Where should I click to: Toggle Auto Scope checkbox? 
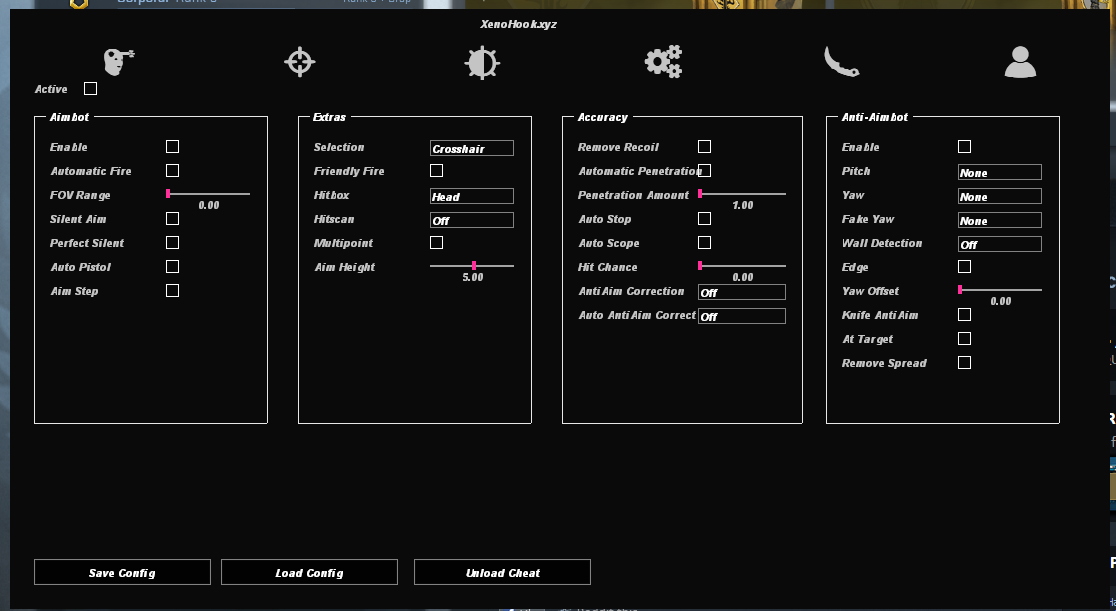[x=704, y=242]
